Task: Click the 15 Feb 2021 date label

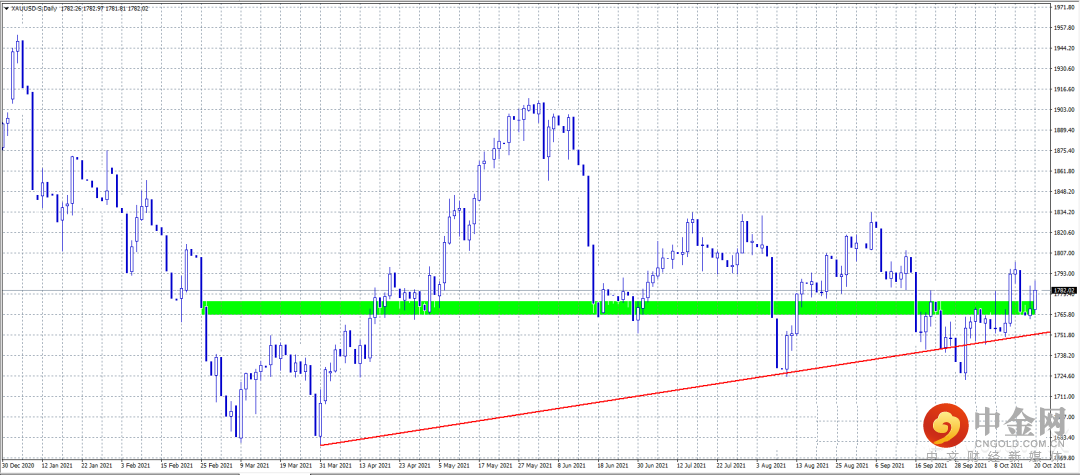Action: pos(177,466)
